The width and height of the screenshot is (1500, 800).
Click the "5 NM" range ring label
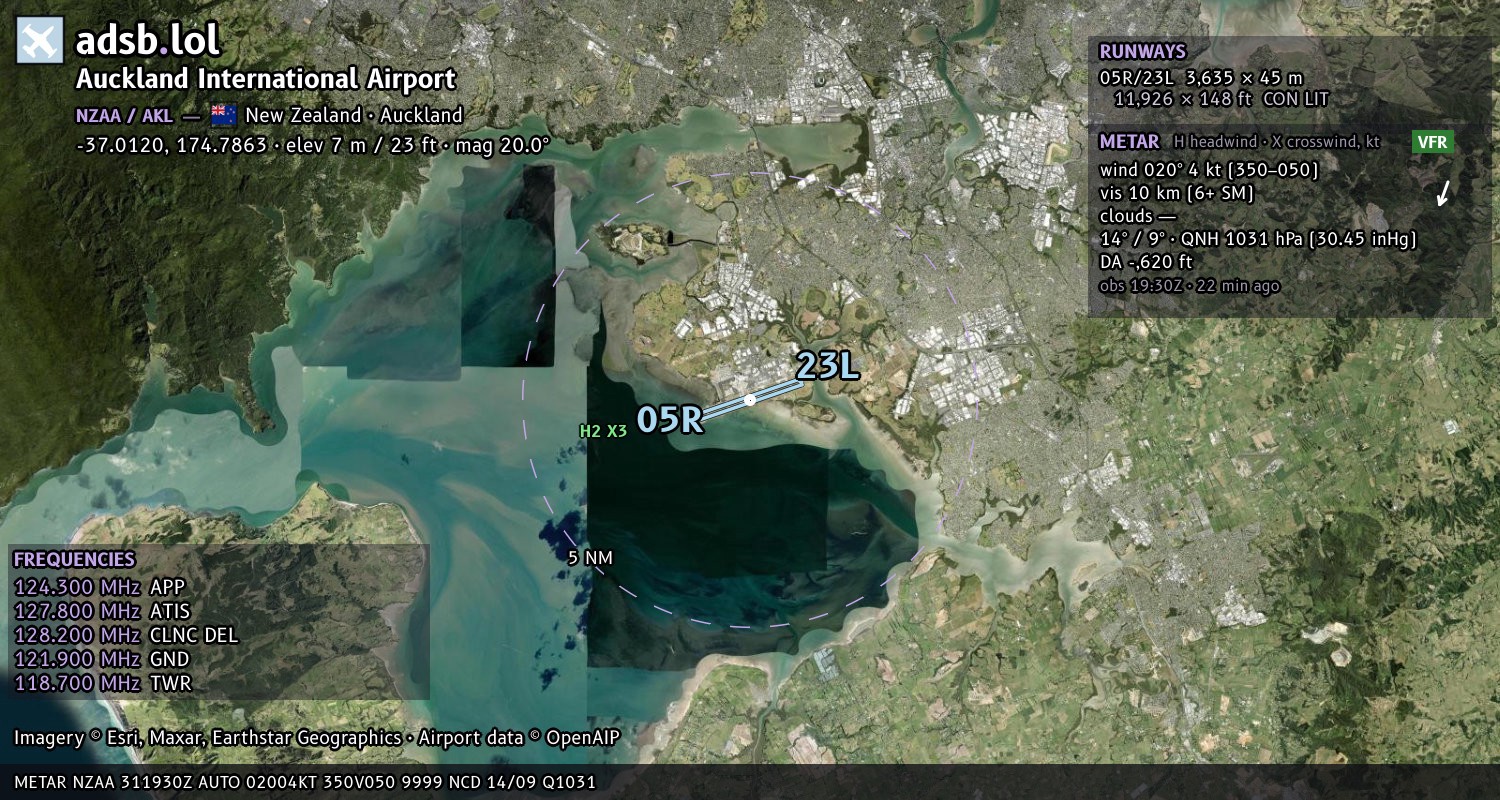tap(590, 558)
